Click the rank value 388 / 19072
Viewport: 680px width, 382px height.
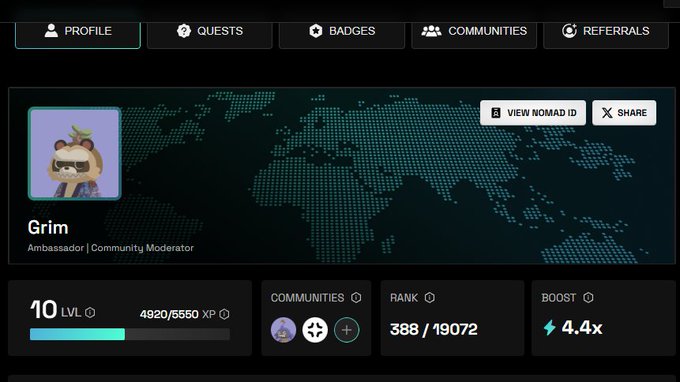[x=434, y=330]
